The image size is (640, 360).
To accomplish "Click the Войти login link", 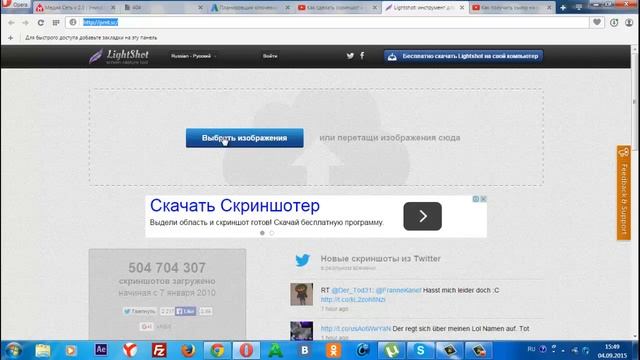I will point(270,56).
